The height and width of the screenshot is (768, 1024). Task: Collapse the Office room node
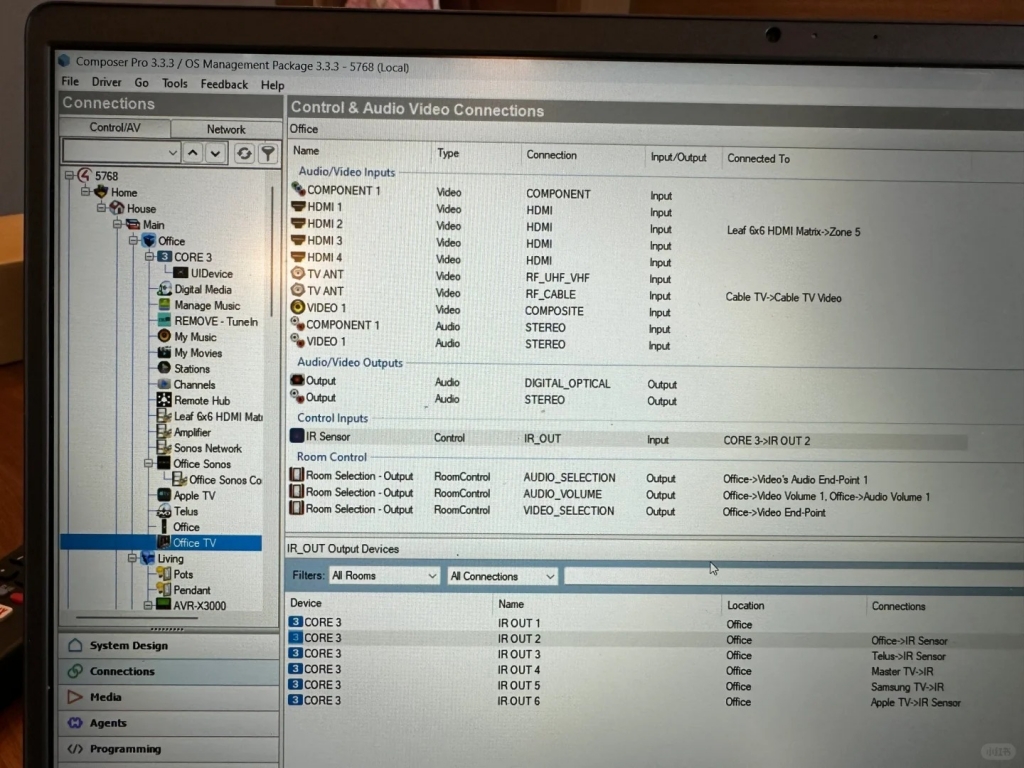tap(133, 241)
